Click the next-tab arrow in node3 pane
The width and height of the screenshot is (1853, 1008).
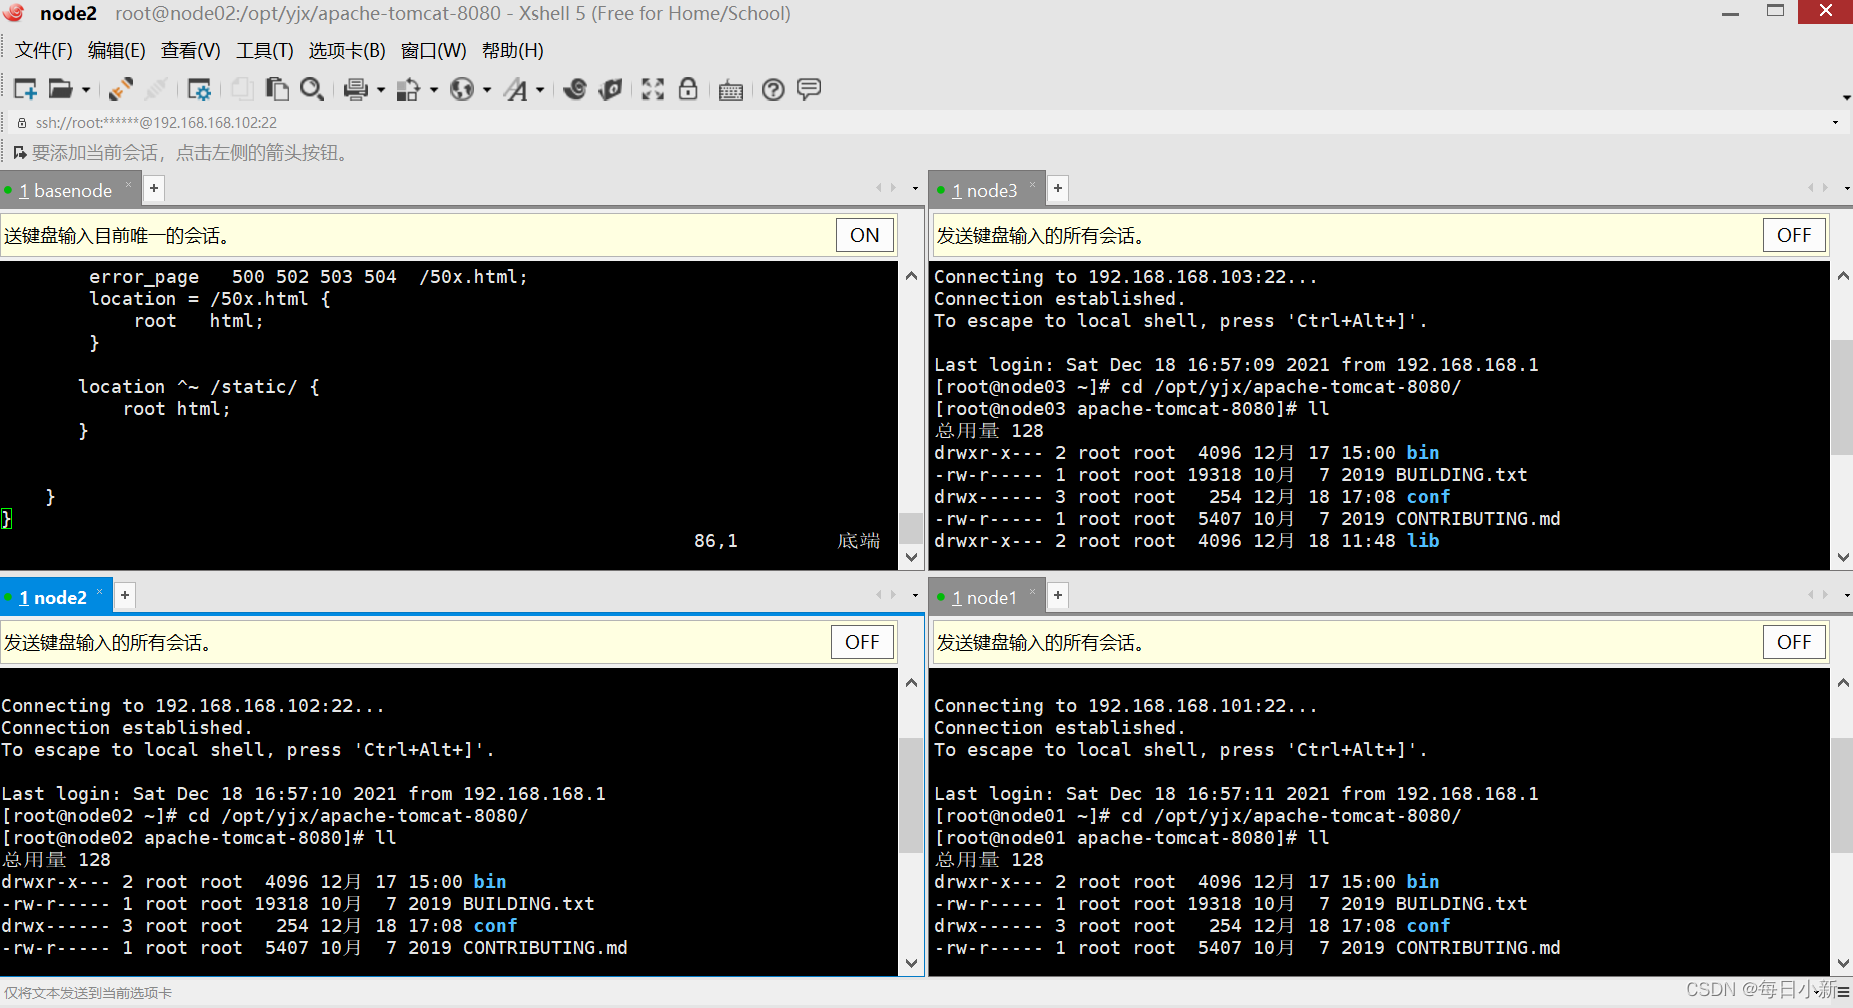click(x=1826, y=187)
